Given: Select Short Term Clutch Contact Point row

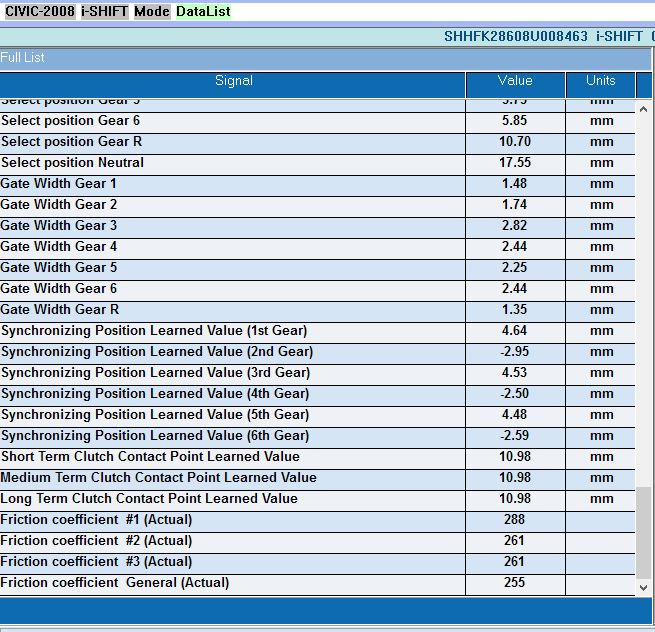Looking at the screenshot, I should tap(317, 457).
